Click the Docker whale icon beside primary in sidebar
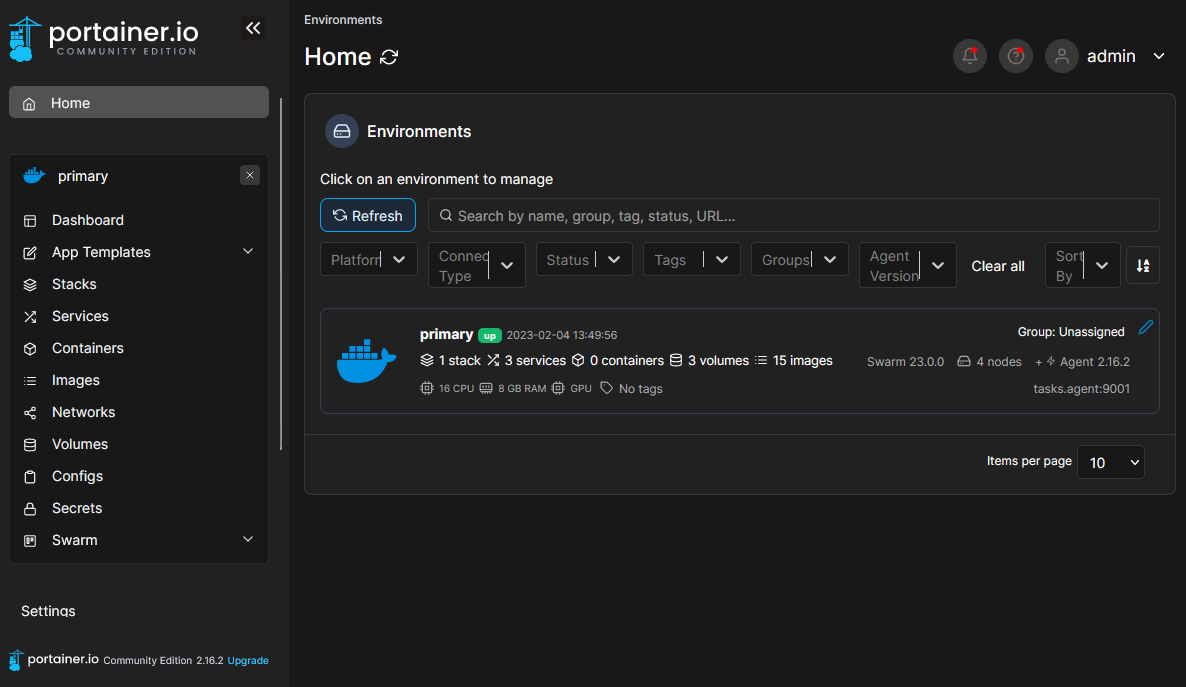1186x687 pixels. coord(34,176)
